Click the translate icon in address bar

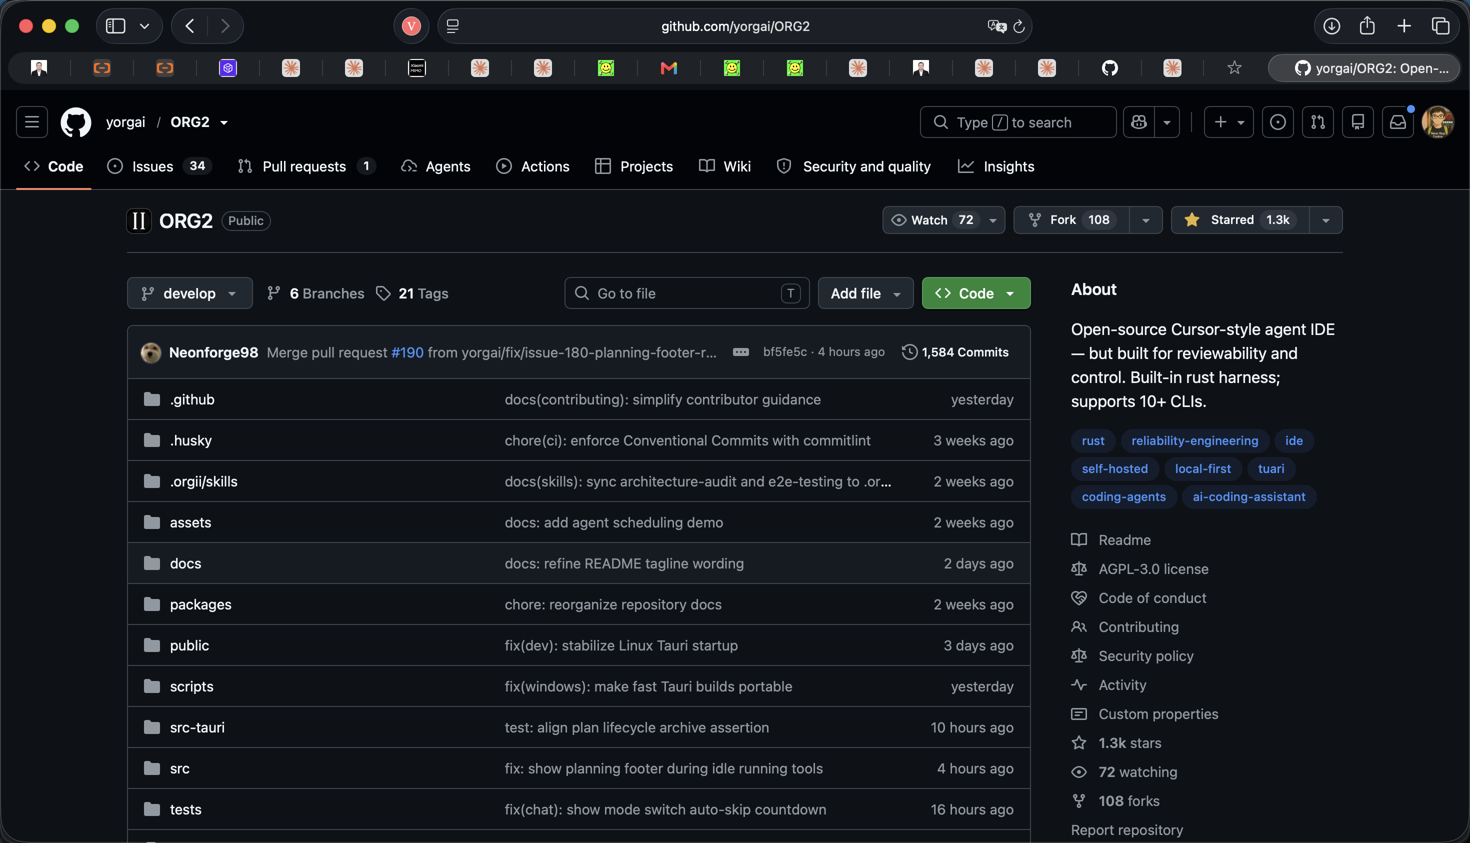tap(996, 26)
